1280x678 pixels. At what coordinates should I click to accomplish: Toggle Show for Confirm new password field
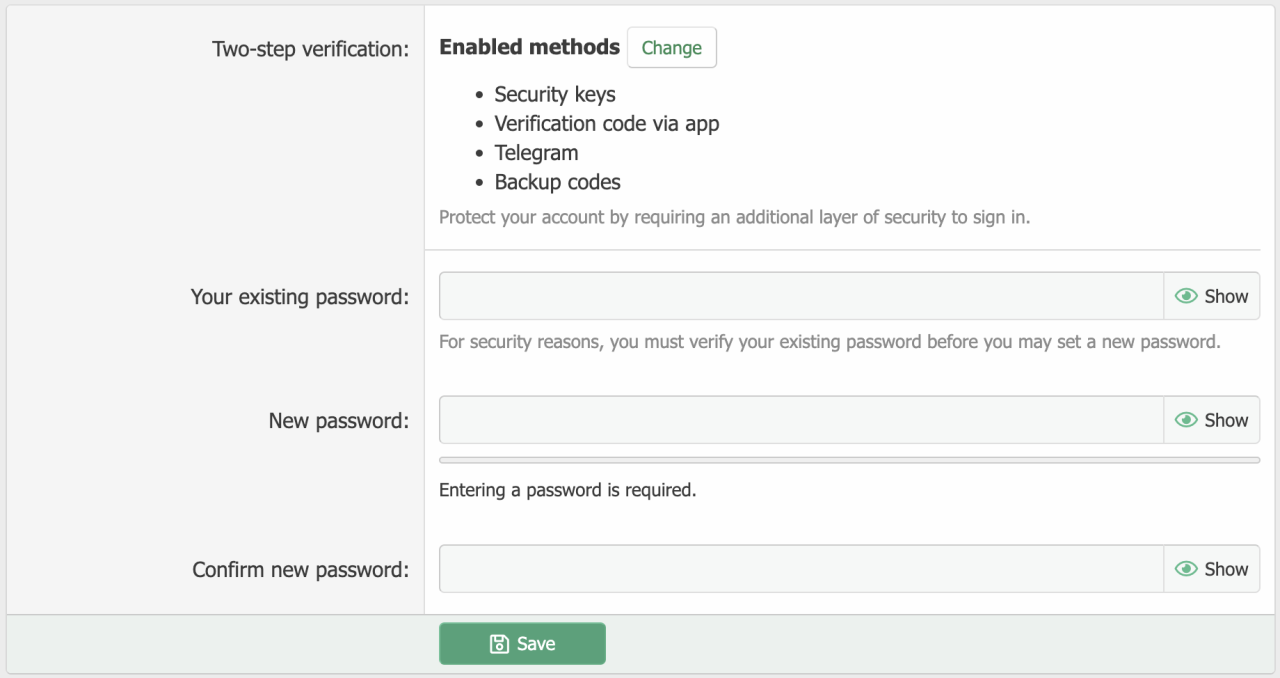(x=1211, y=569)
